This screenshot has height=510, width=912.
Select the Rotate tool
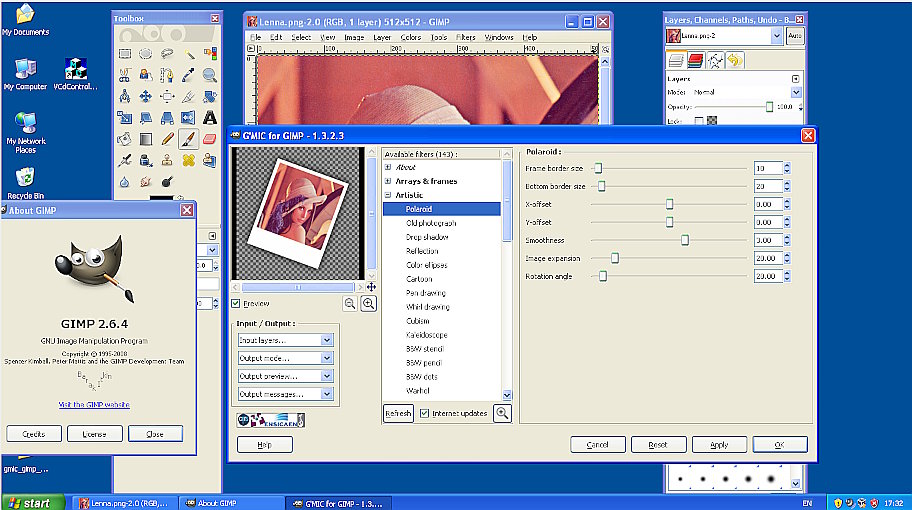[x=210, y=97]
